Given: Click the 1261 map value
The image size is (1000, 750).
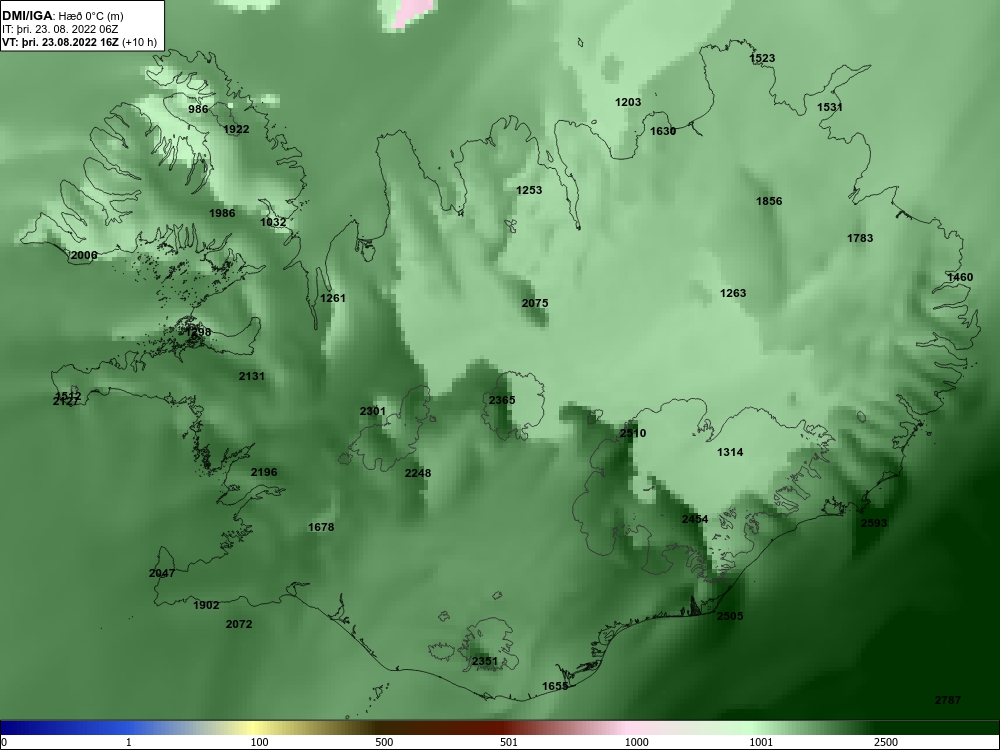Looking at the screenshot, I should (x=333, y=298).
